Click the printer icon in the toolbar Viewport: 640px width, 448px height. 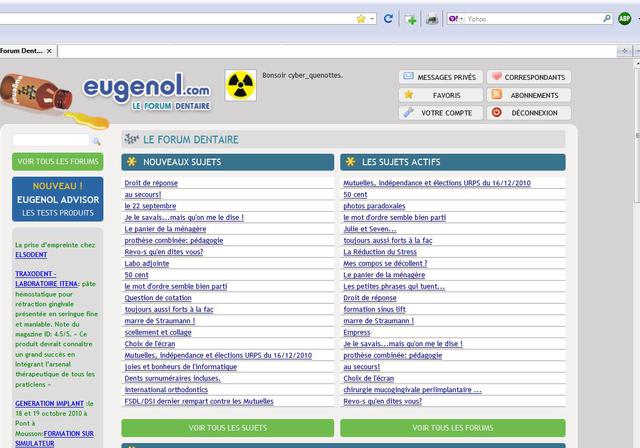(432, 19)
